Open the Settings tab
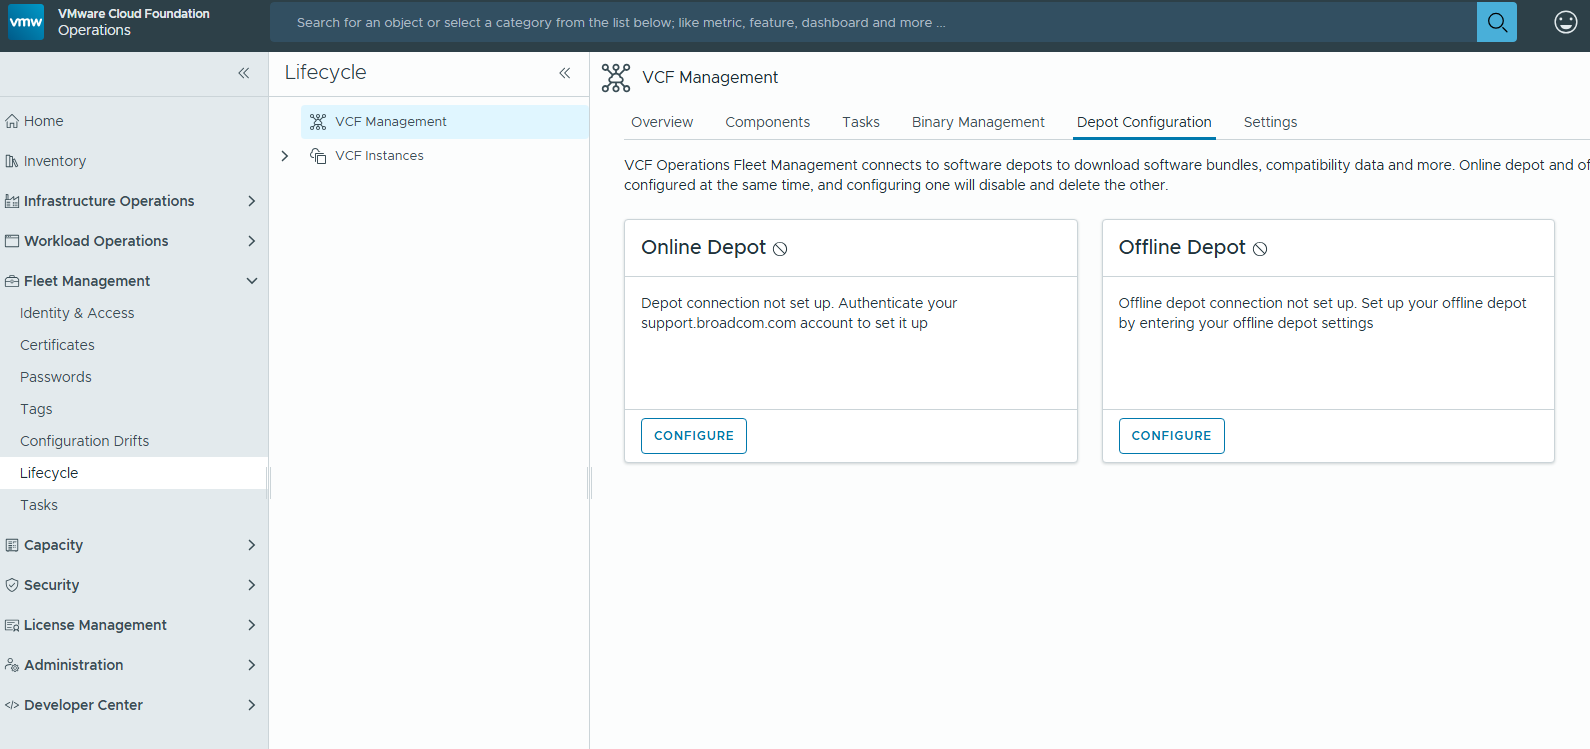1590x749 pixels. click(1269, 122)
